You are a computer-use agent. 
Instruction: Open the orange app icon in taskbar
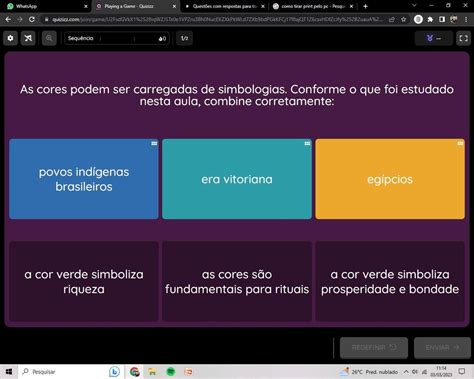pyautogui.click(x=188, y=371)
